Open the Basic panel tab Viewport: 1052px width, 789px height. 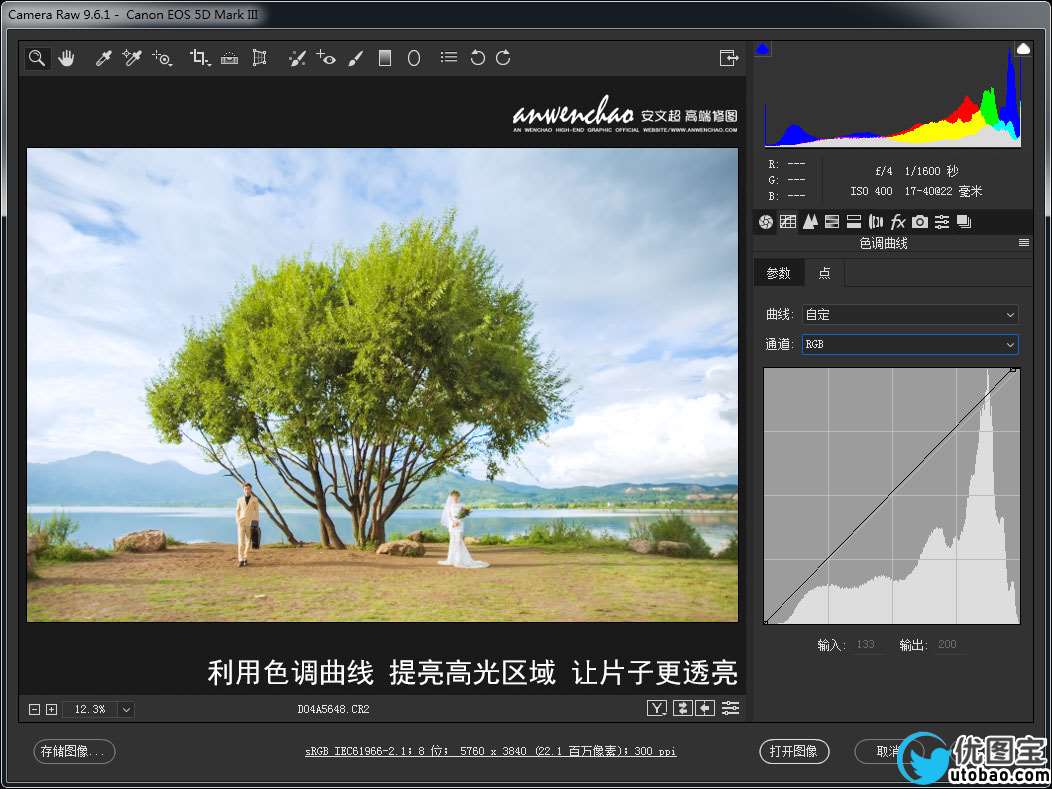coord(766,221)
